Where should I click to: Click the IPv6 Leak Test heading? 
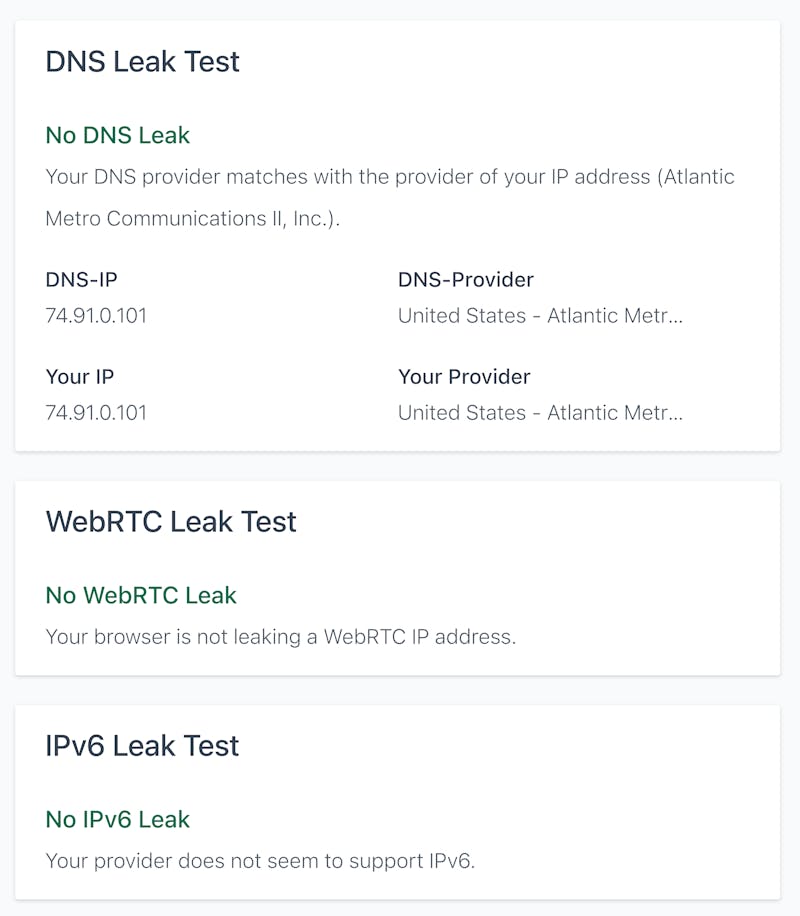[142, 746]
